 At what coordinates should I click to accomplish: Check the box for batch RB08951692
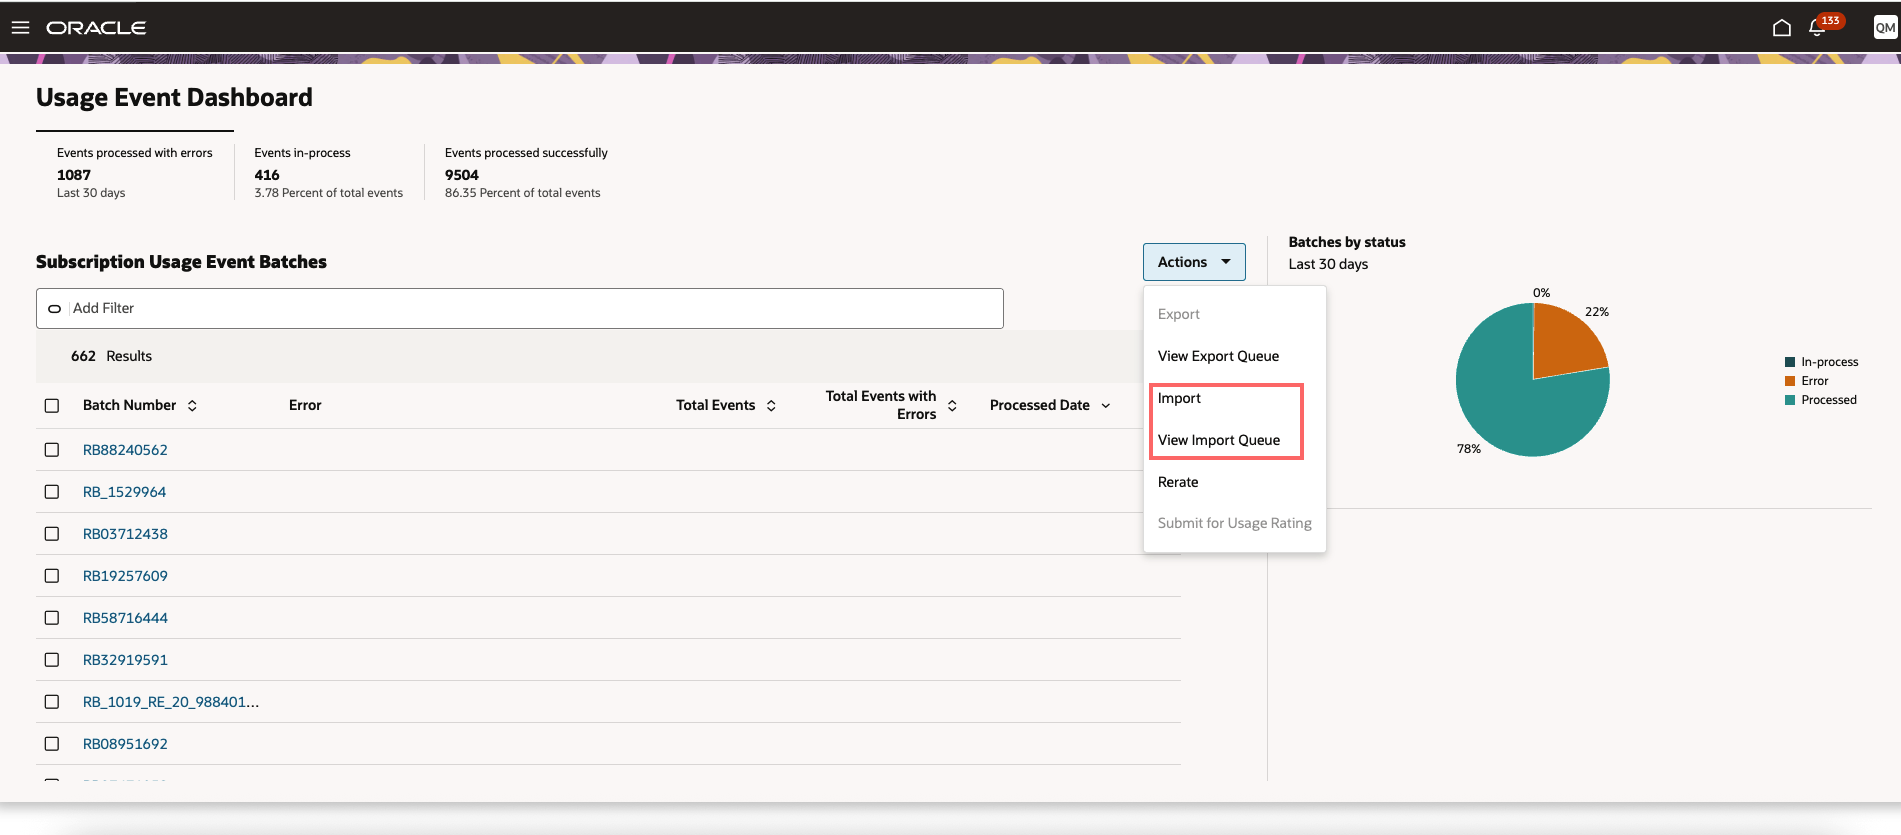pos(52,744)
